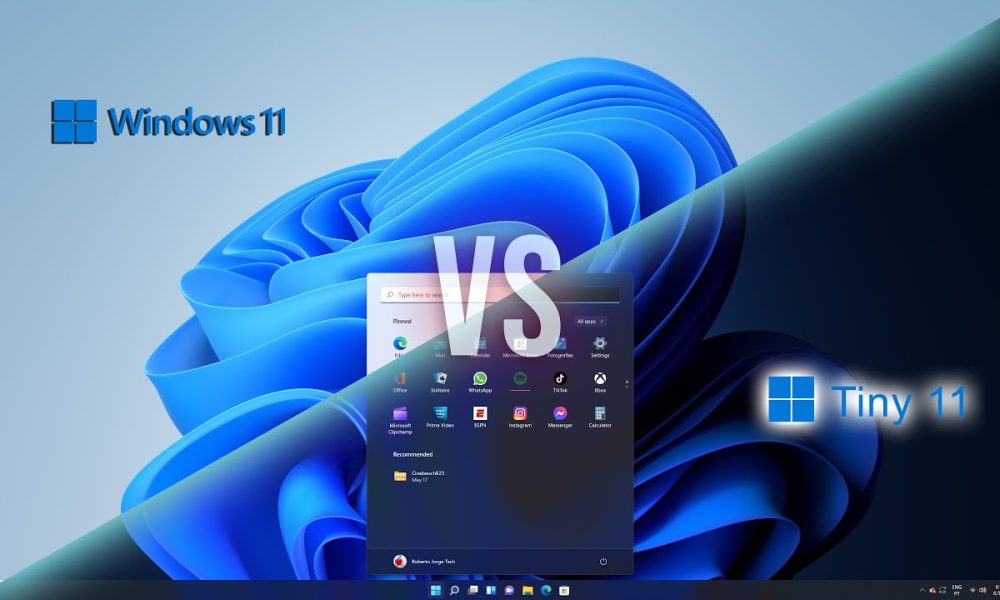Launch Solitaire
The width and height of the screenshot is (1000, 600).
pos(440,378)
